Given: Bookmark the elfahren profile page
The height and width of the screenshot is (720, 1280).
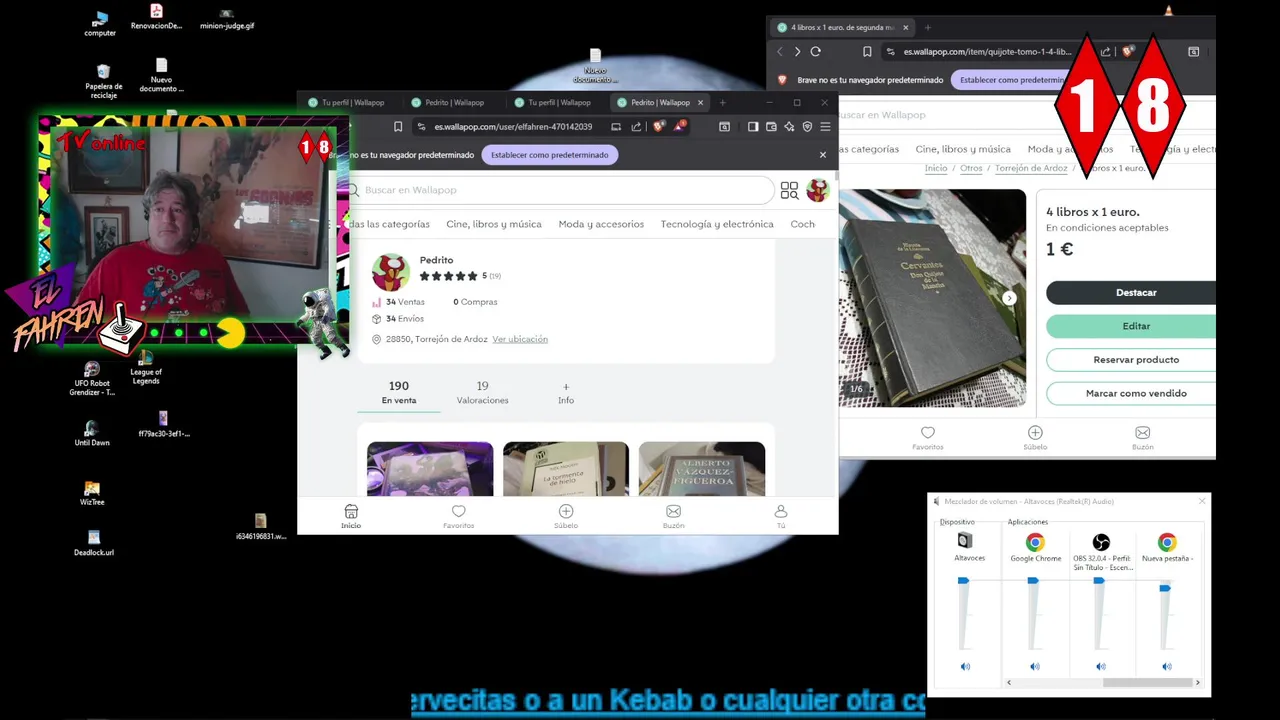Looking at the screenshot, I should tap(398, 127).
